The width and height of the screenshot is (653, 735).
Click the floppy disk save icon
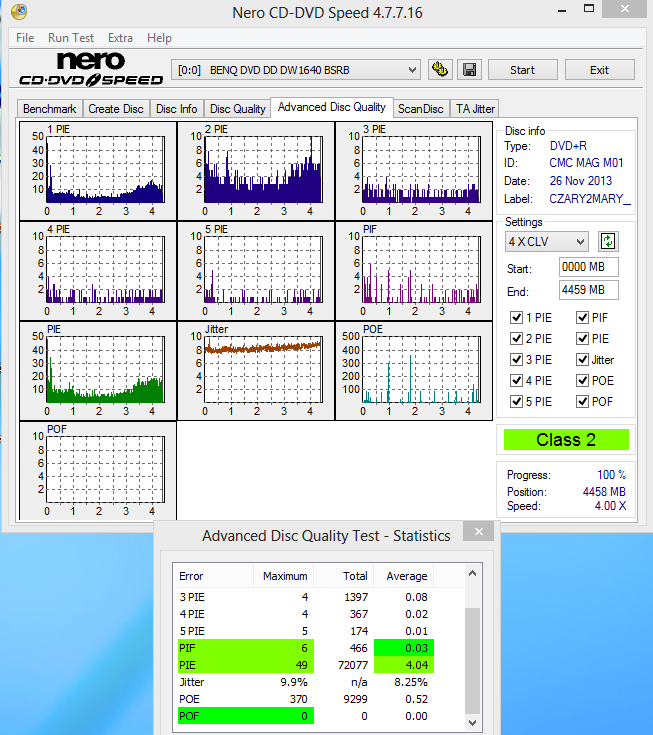[x=469, y=70]
